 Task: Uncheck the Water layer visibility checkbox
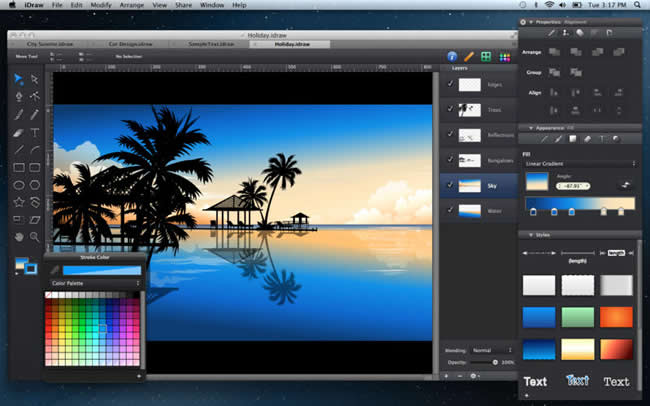(x=450, y=210)
